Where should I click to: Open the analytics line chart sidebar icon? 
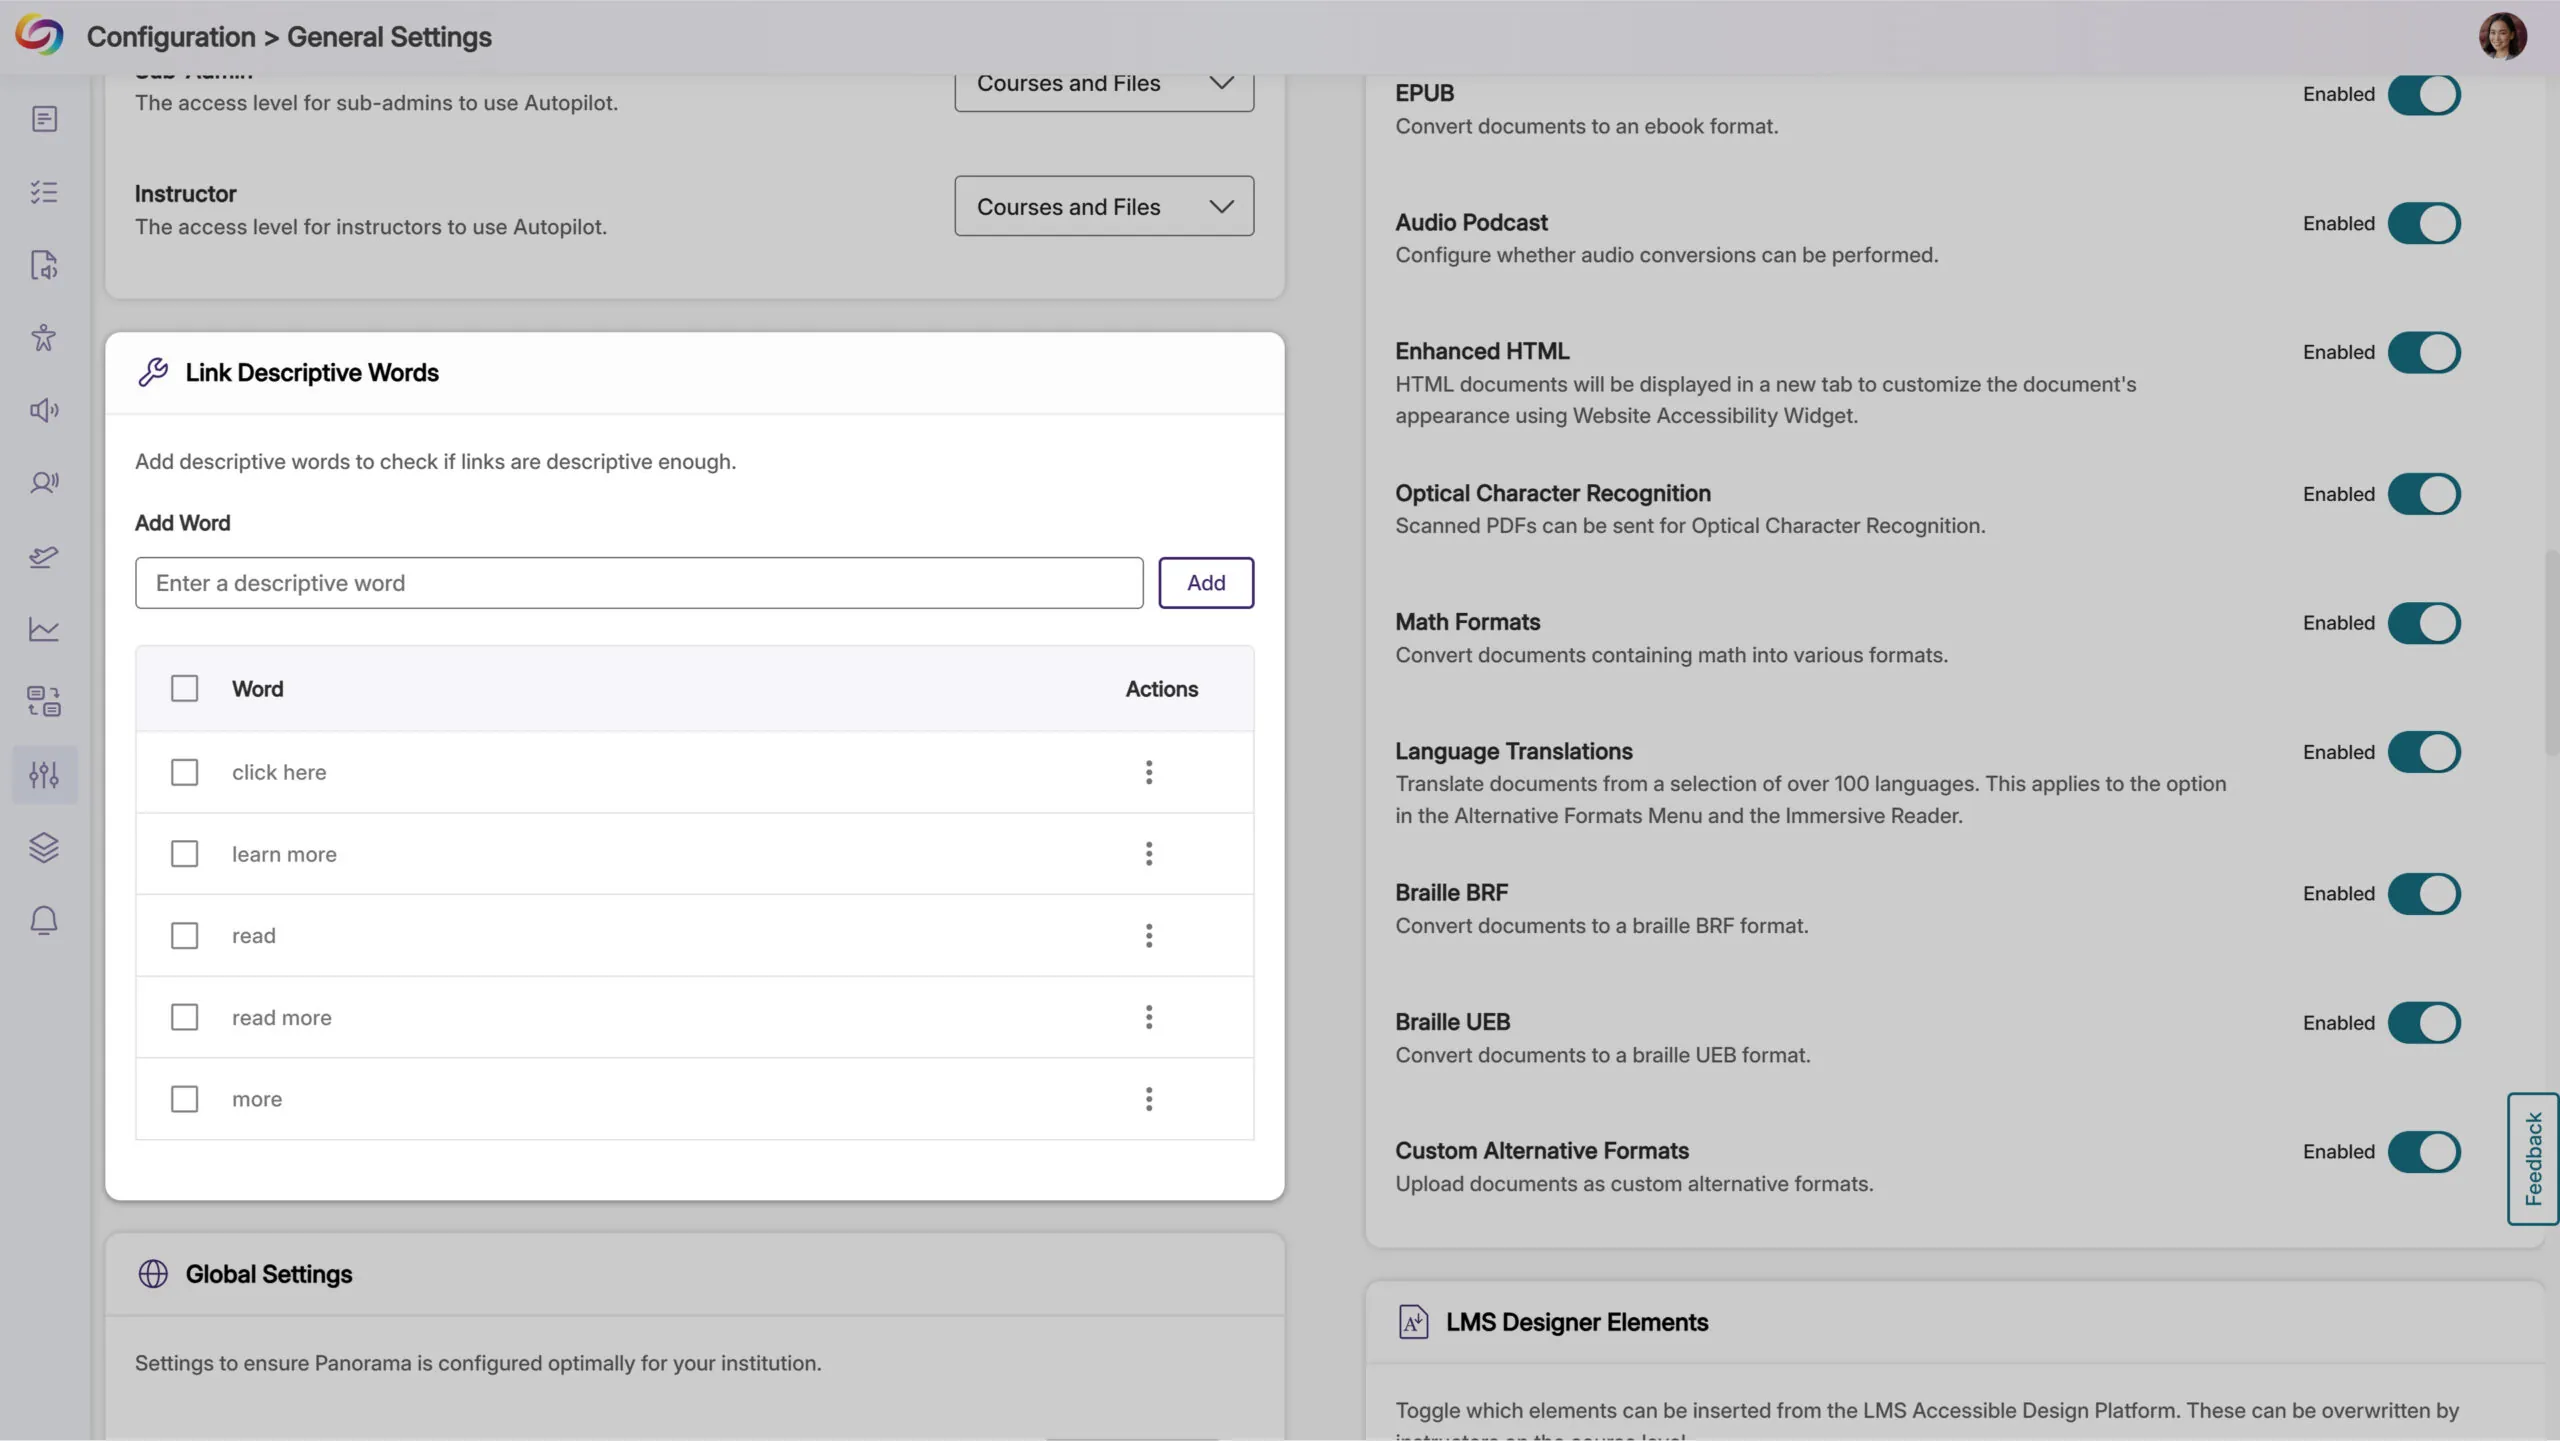coord(44,629)
